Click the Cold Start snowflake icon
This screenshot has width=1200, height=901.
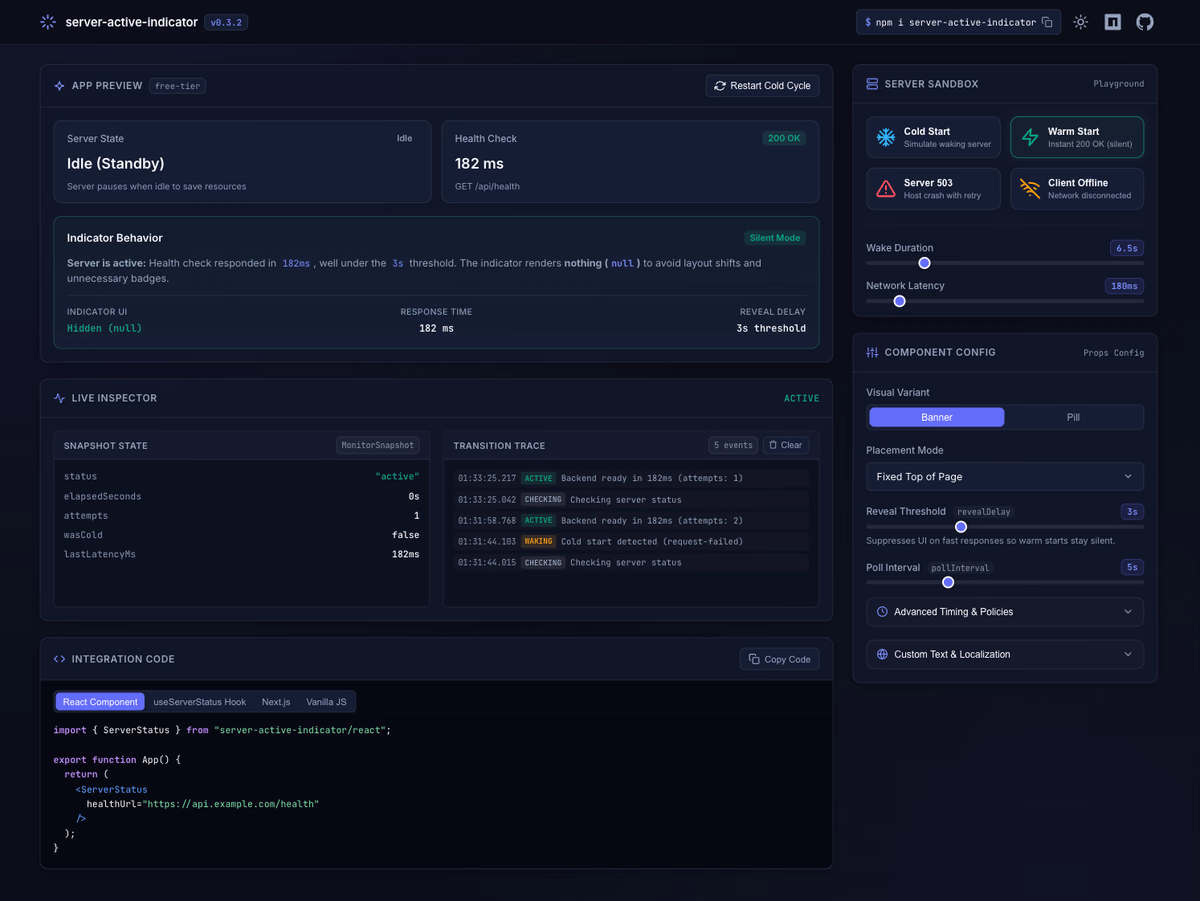point(886,138)
